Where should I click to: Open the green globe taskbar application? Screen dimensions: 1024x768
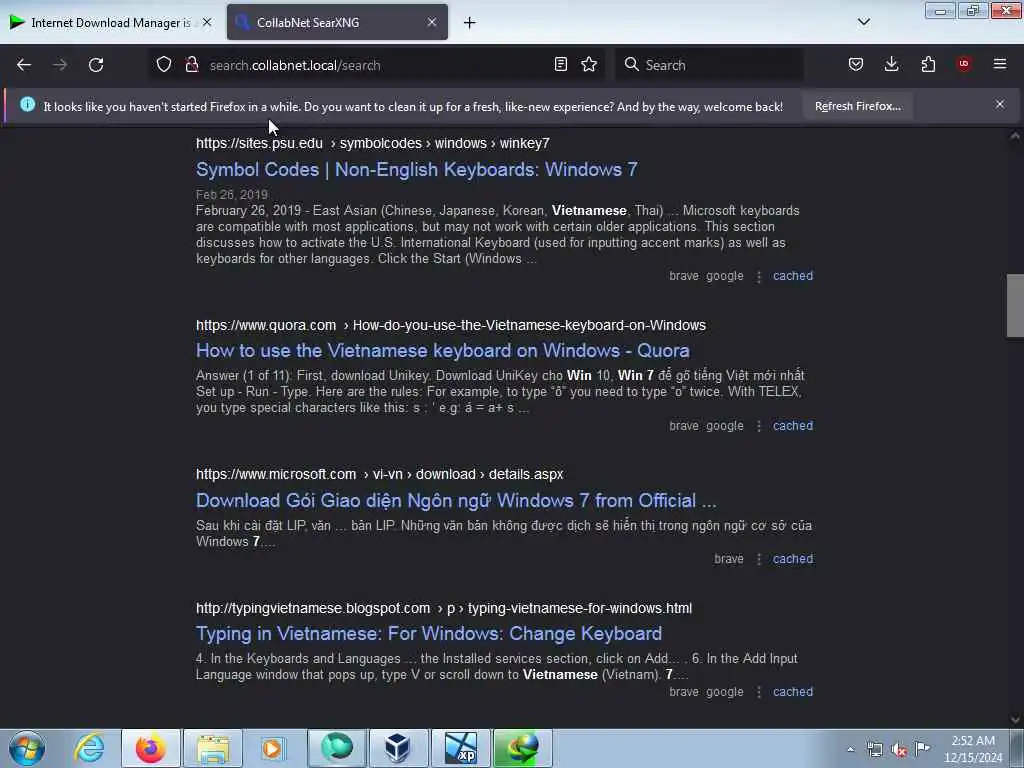point(336,748)
